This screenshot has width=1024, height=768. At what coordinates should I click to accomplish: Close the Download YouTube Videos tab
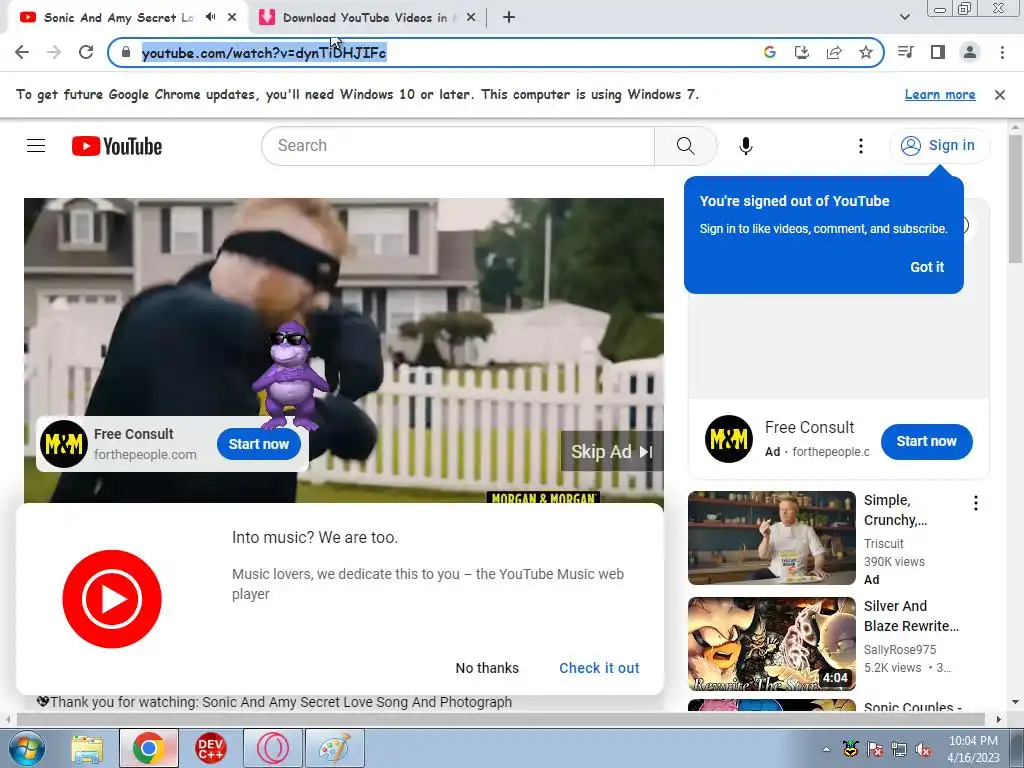point(471,18)
